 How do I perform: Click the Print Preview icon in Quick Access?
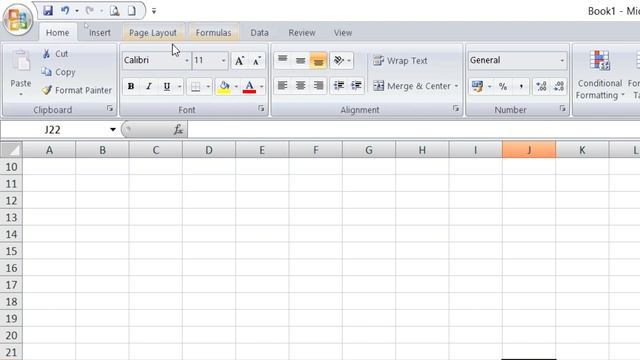[115, 11]
